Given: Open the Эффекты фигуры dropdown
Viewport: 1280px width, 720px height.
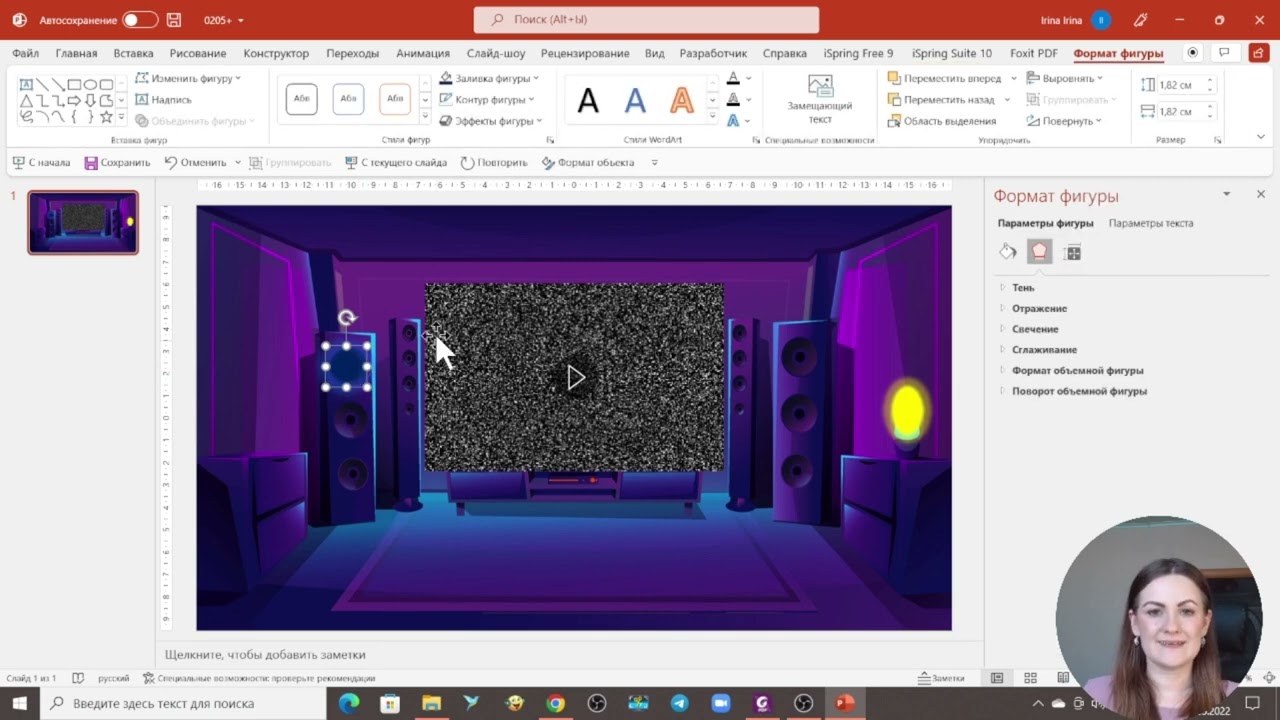Looking at the screenshot, I should click(490, 121).
